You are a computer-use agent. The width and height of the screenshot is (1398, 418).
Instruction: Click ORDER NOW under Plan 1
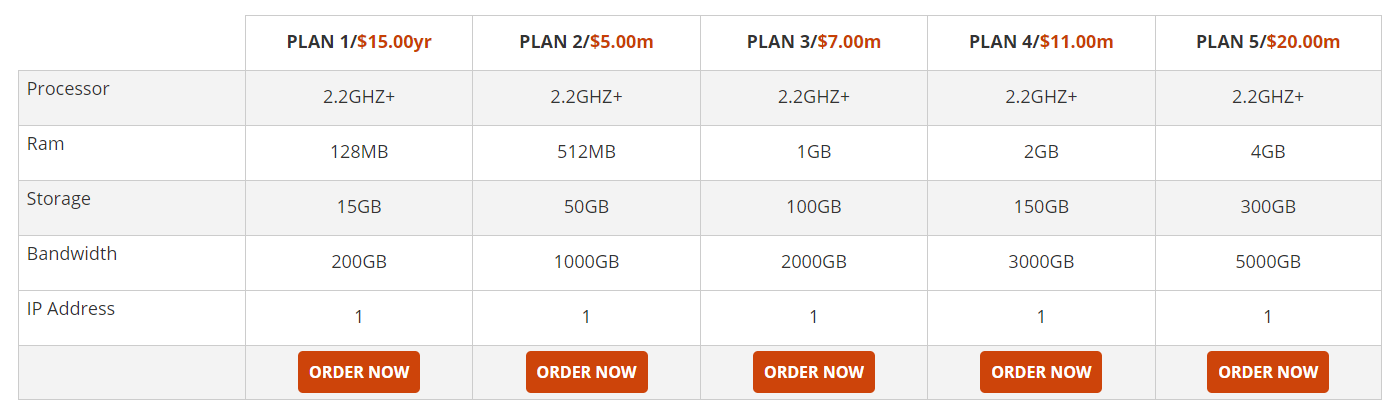pyautogui.click(x=359, y=372)
